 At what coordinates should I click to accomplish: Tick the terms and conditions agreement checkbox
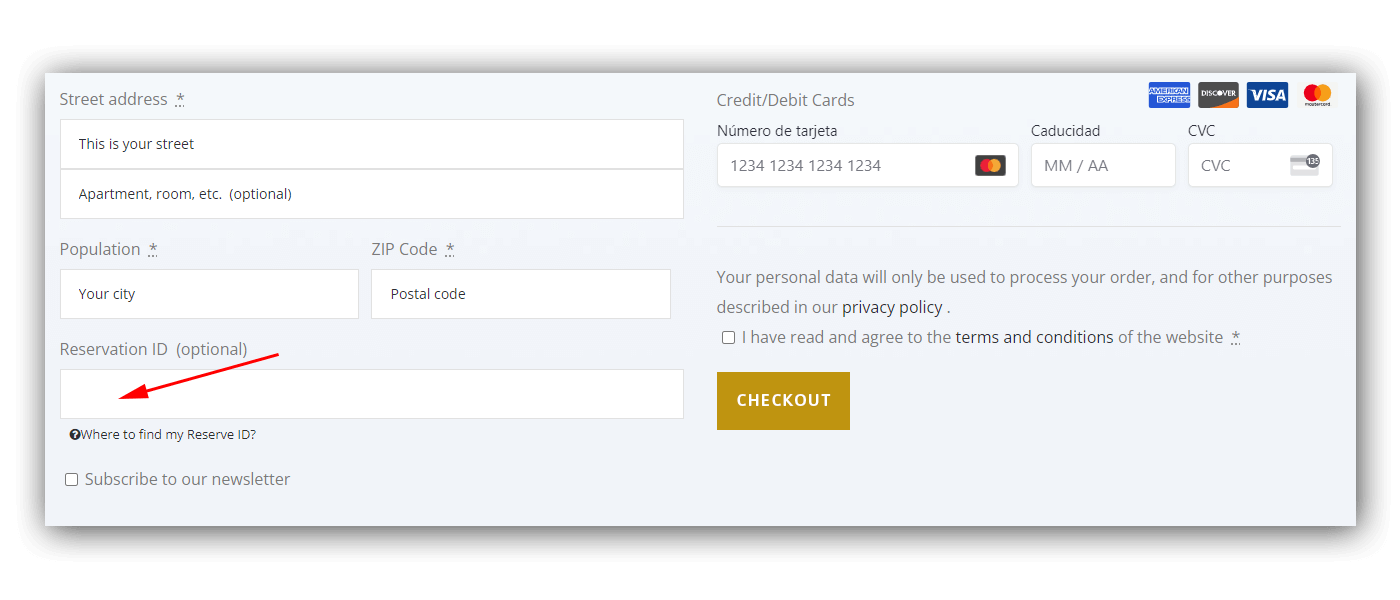[728, 338]
